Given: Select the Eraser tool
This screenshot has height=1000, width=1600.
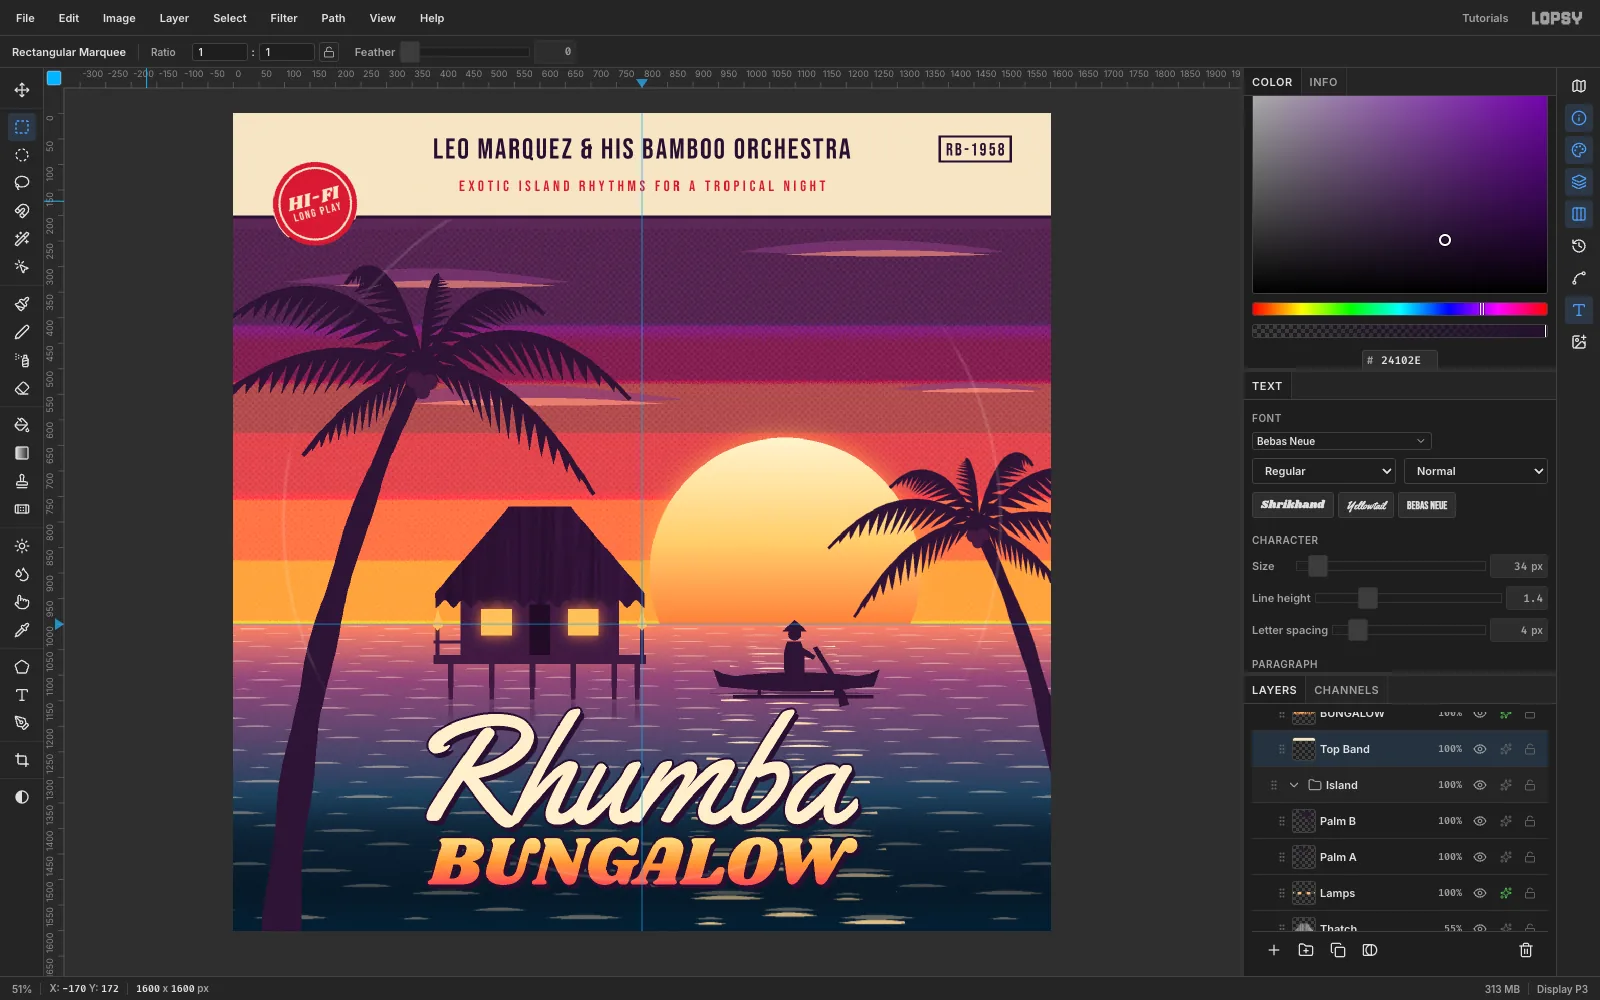Looking at the screenshot, I should [x=22, y=388].
